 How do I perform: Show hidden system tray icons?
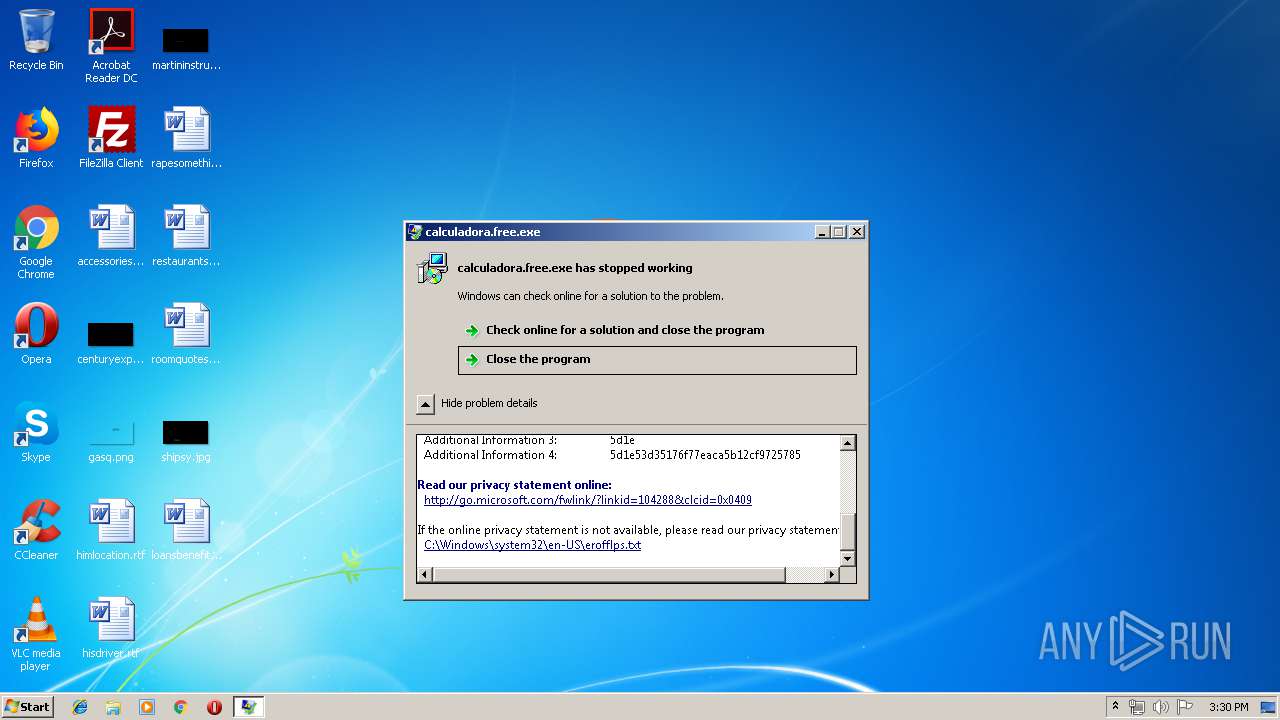point(1115,707)
